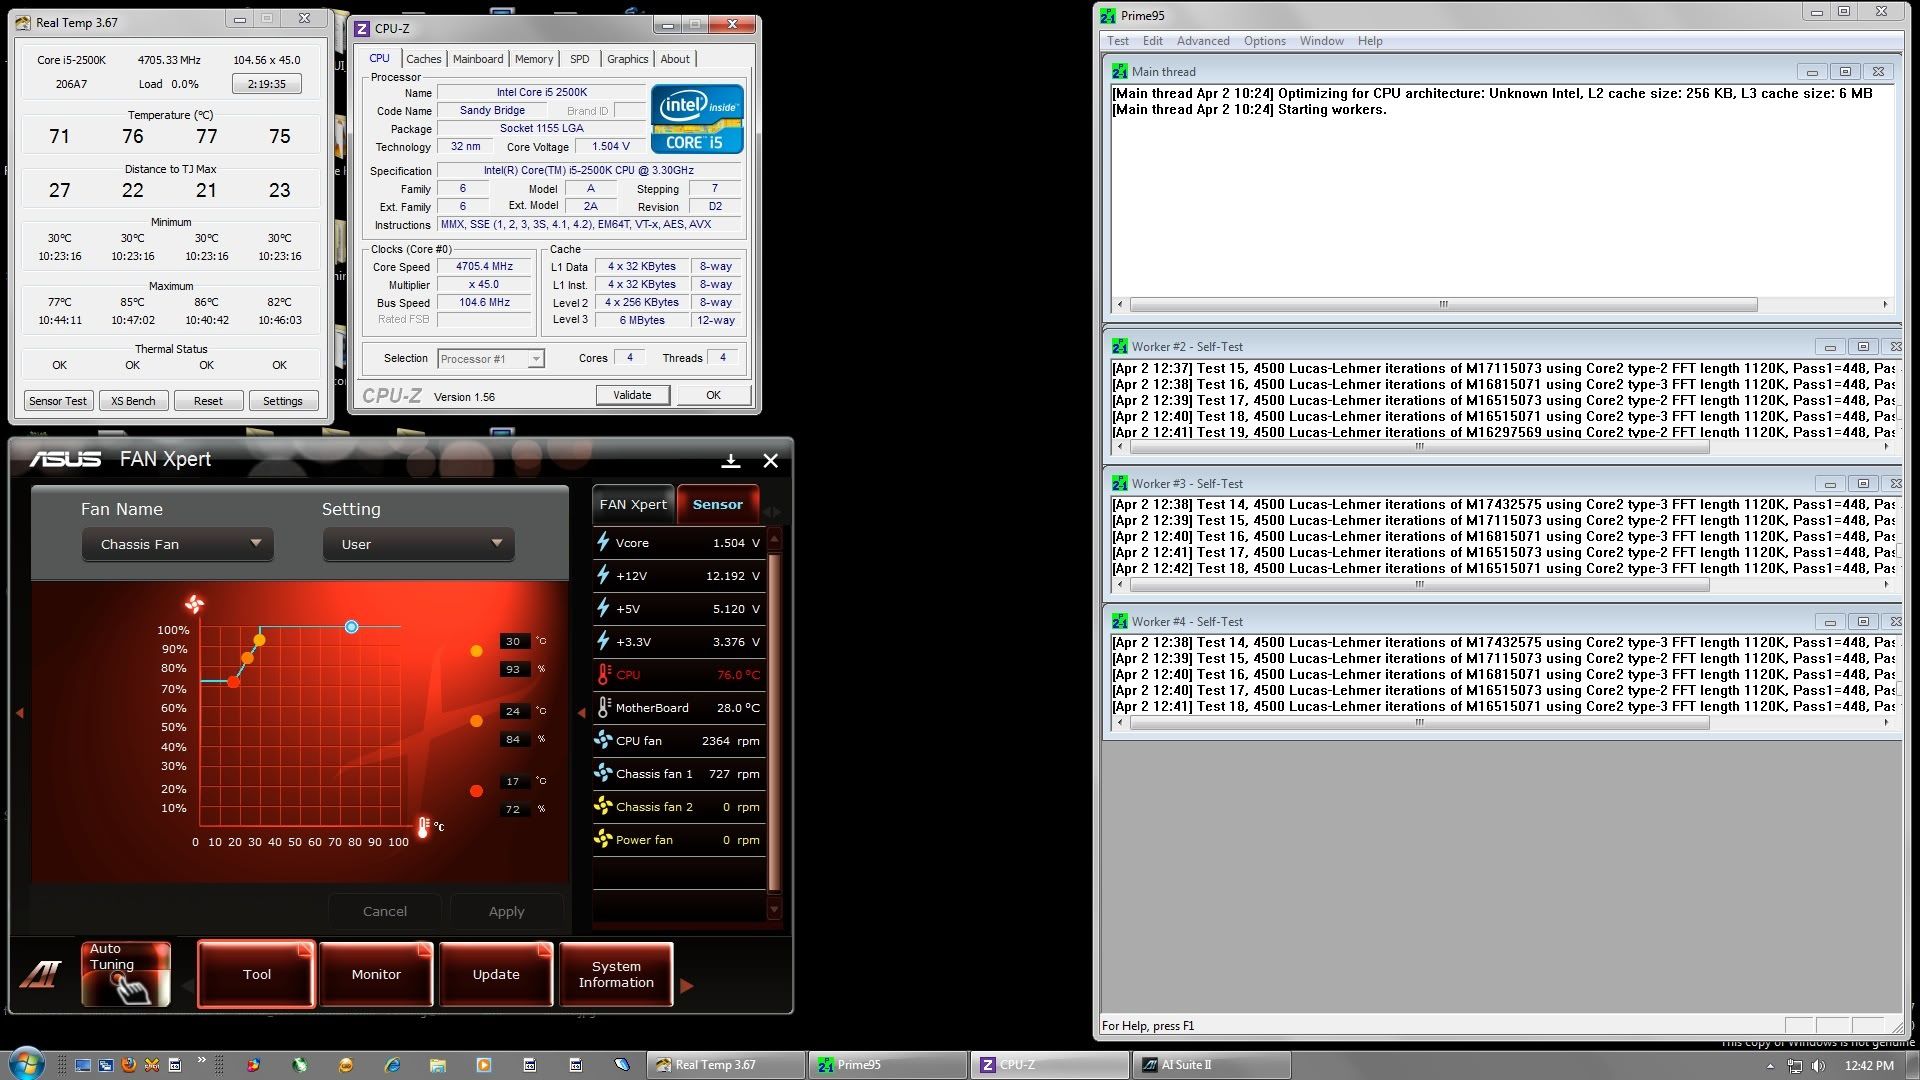Click Sensor Test button in Real Temp
Screen dimensions: 1920x1080
[58, 401]
